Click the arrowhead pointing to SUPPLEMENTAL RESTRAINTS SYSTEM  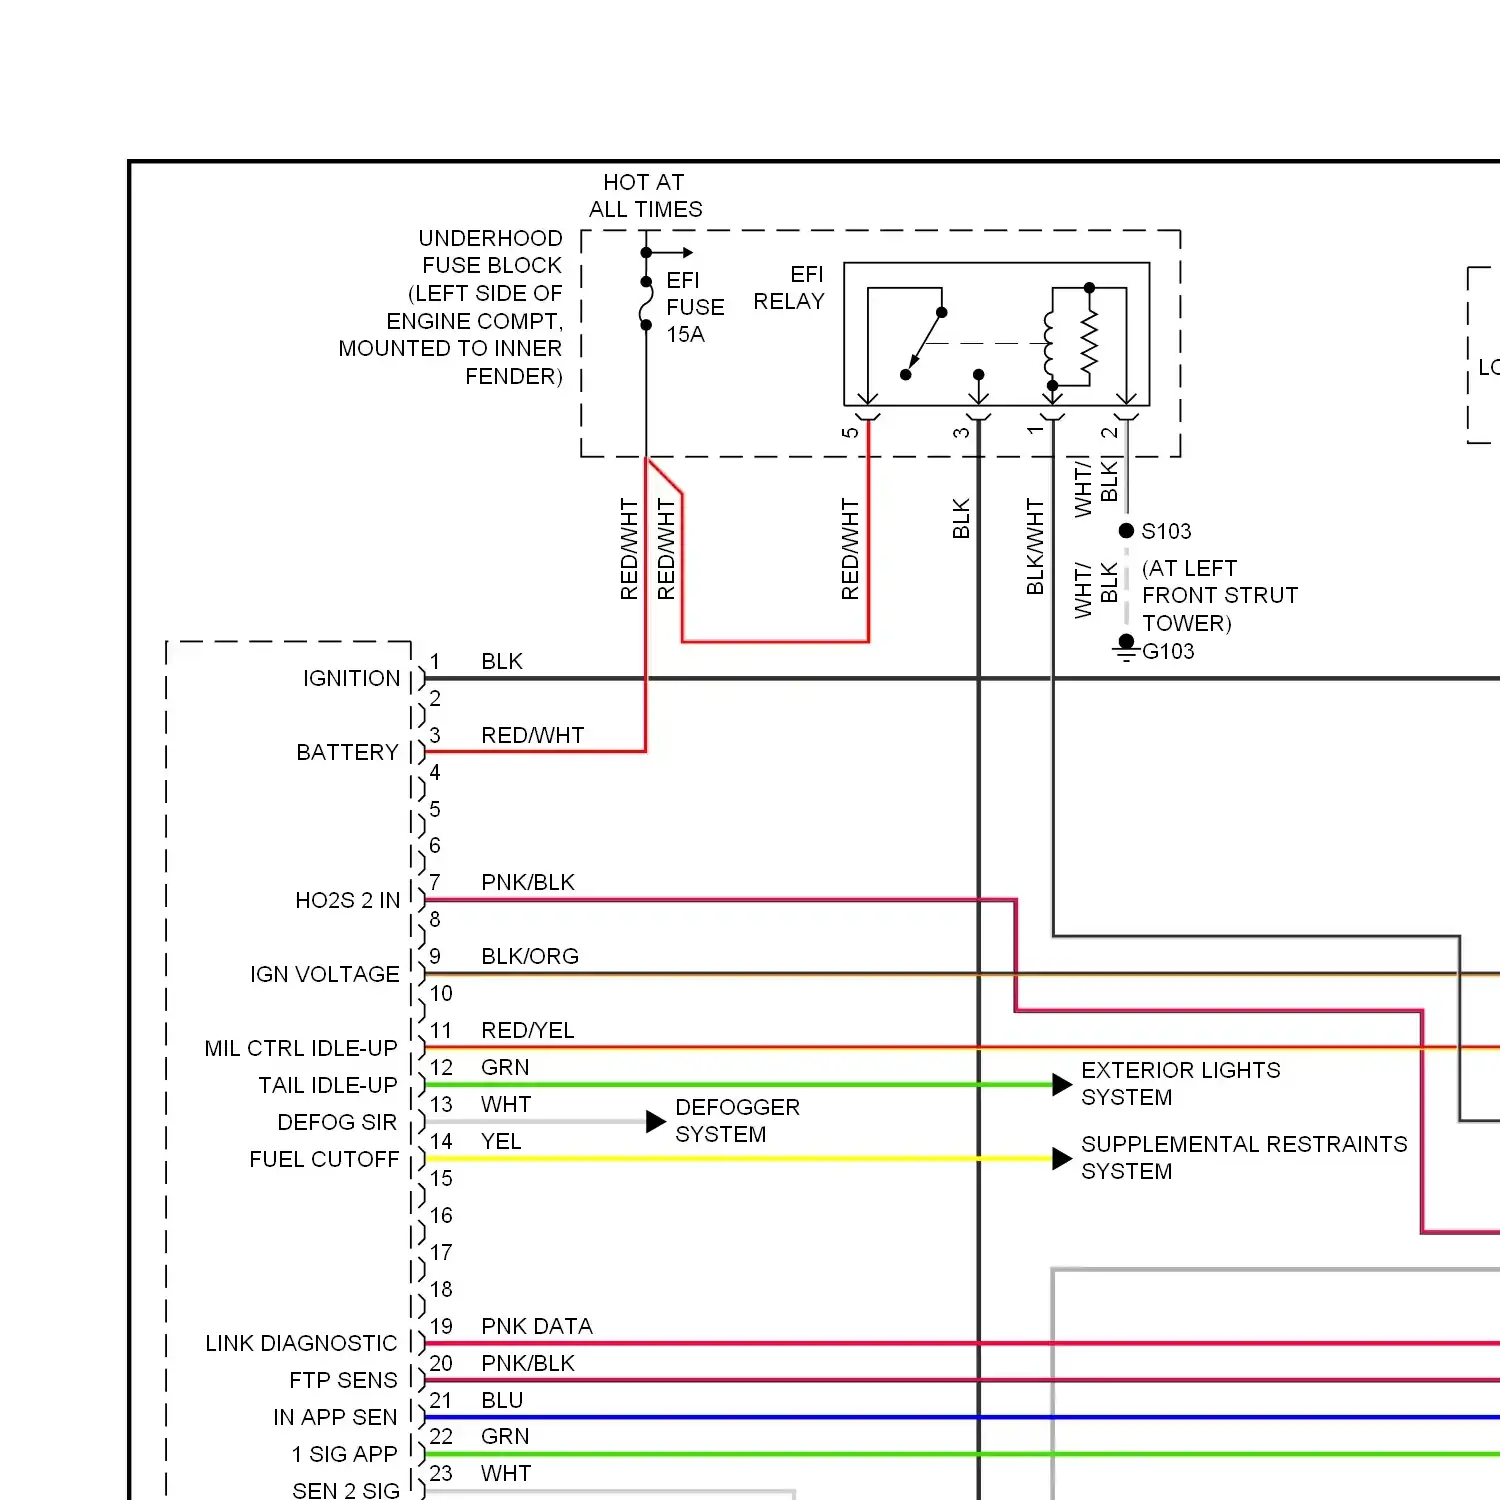1062,1159
